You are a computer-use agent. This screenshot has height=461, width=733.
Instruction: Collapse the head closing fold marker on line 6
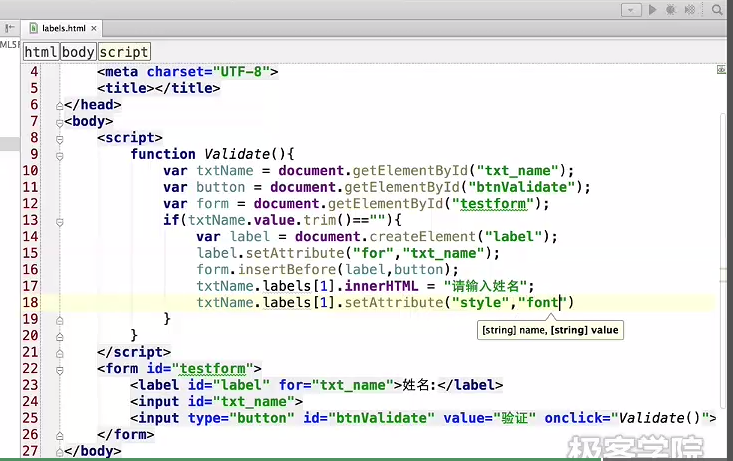click(59, 106)
